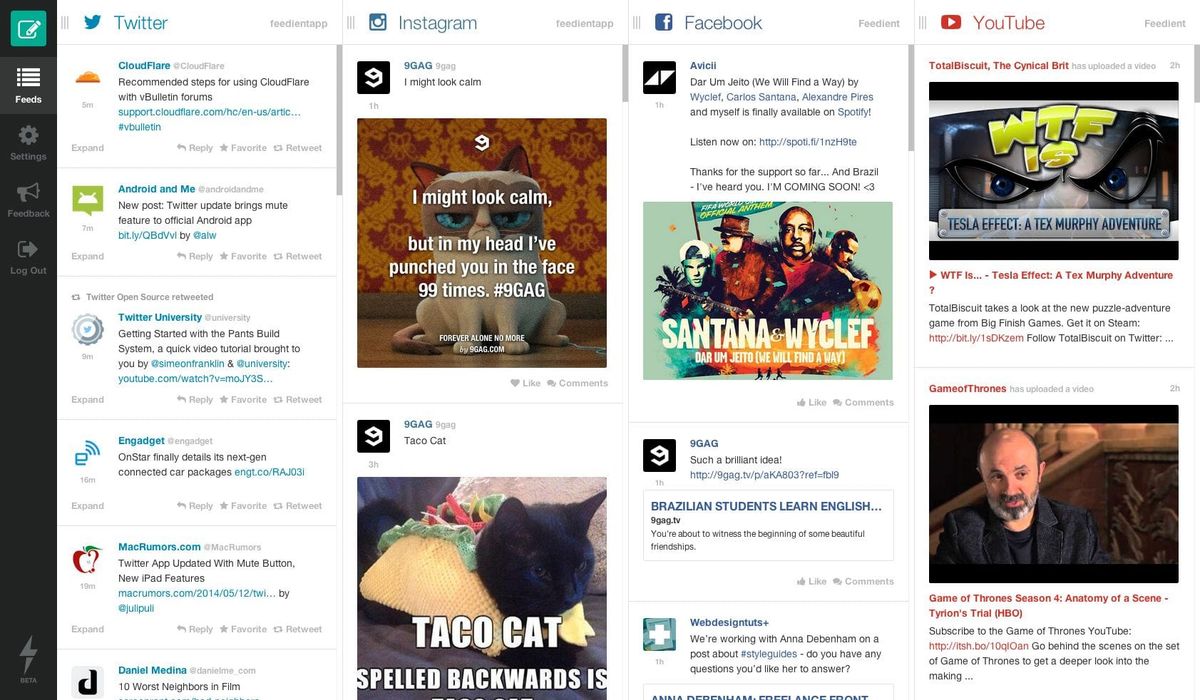Grab the Instagram column drag handle
The width and height of the screenshot is (1200, 700).
[351, 22]
